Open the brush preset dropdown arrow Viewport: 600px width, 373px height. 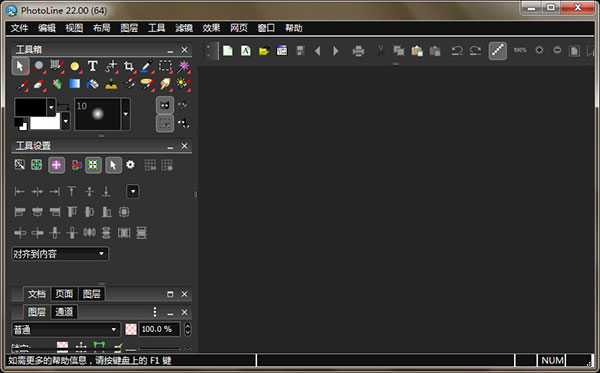coord(126,114)
